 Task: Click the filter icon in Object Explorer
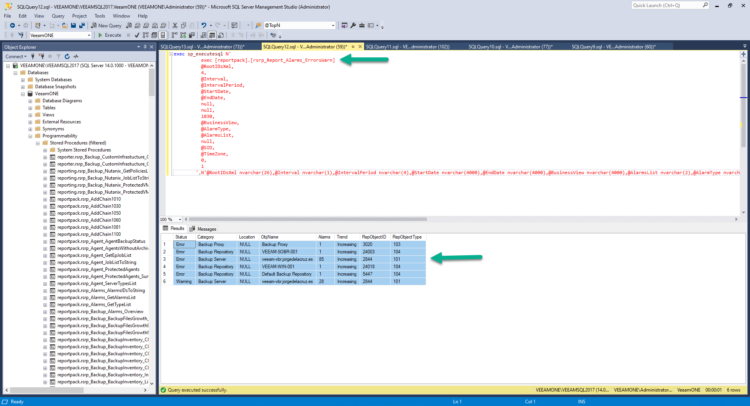tap(57, 56)
